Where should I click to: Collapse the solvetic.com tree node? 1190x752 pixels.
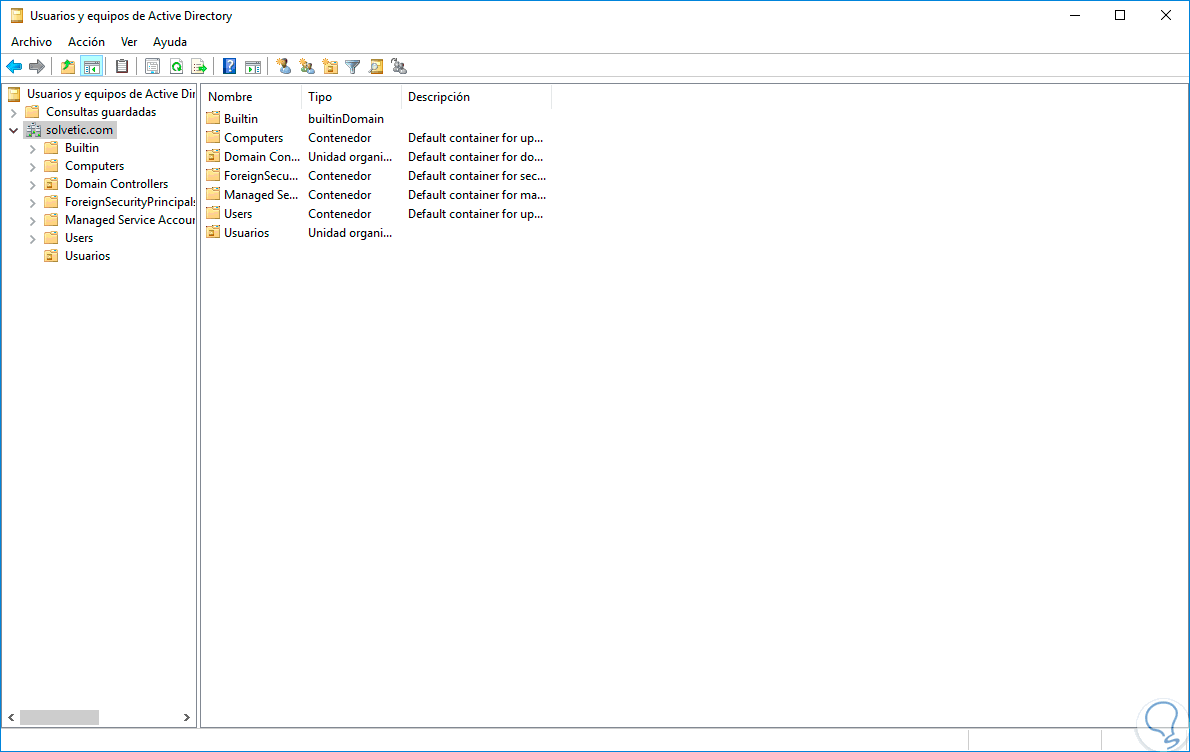point(13,131)
